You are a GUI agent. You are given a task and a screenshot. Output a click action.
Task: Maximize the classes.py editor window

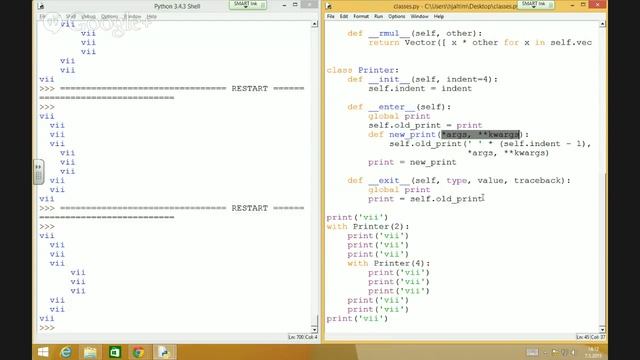pos(583,5)
